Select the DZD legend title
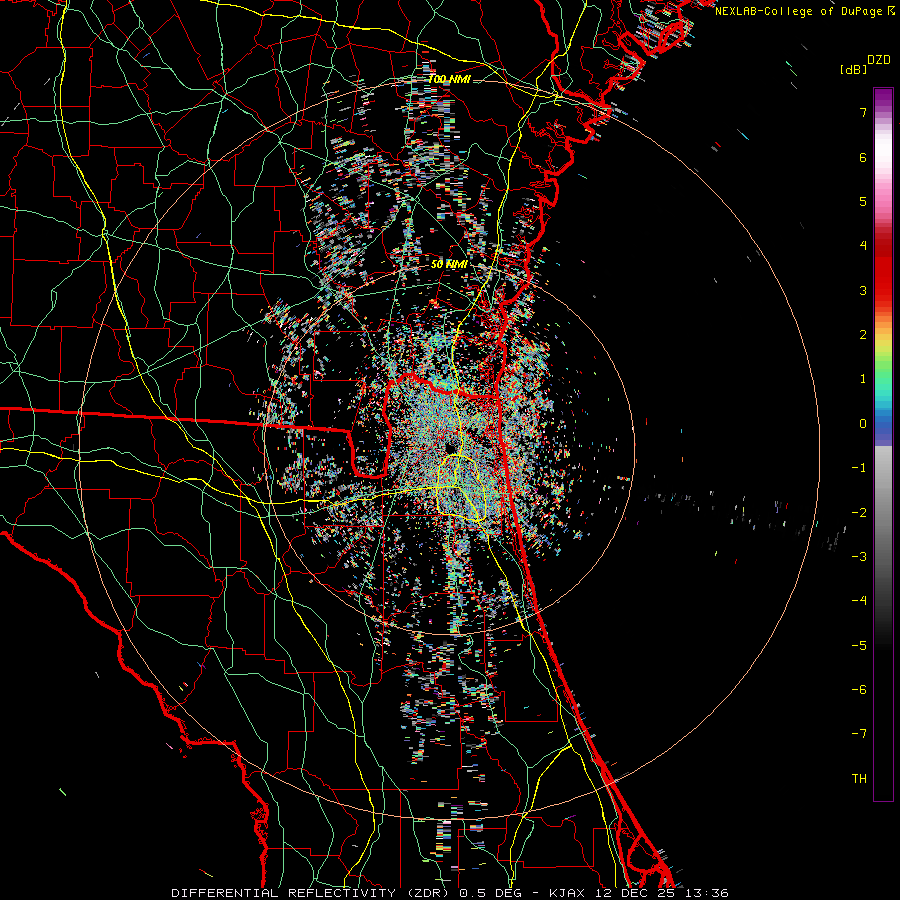 point(878,60)
